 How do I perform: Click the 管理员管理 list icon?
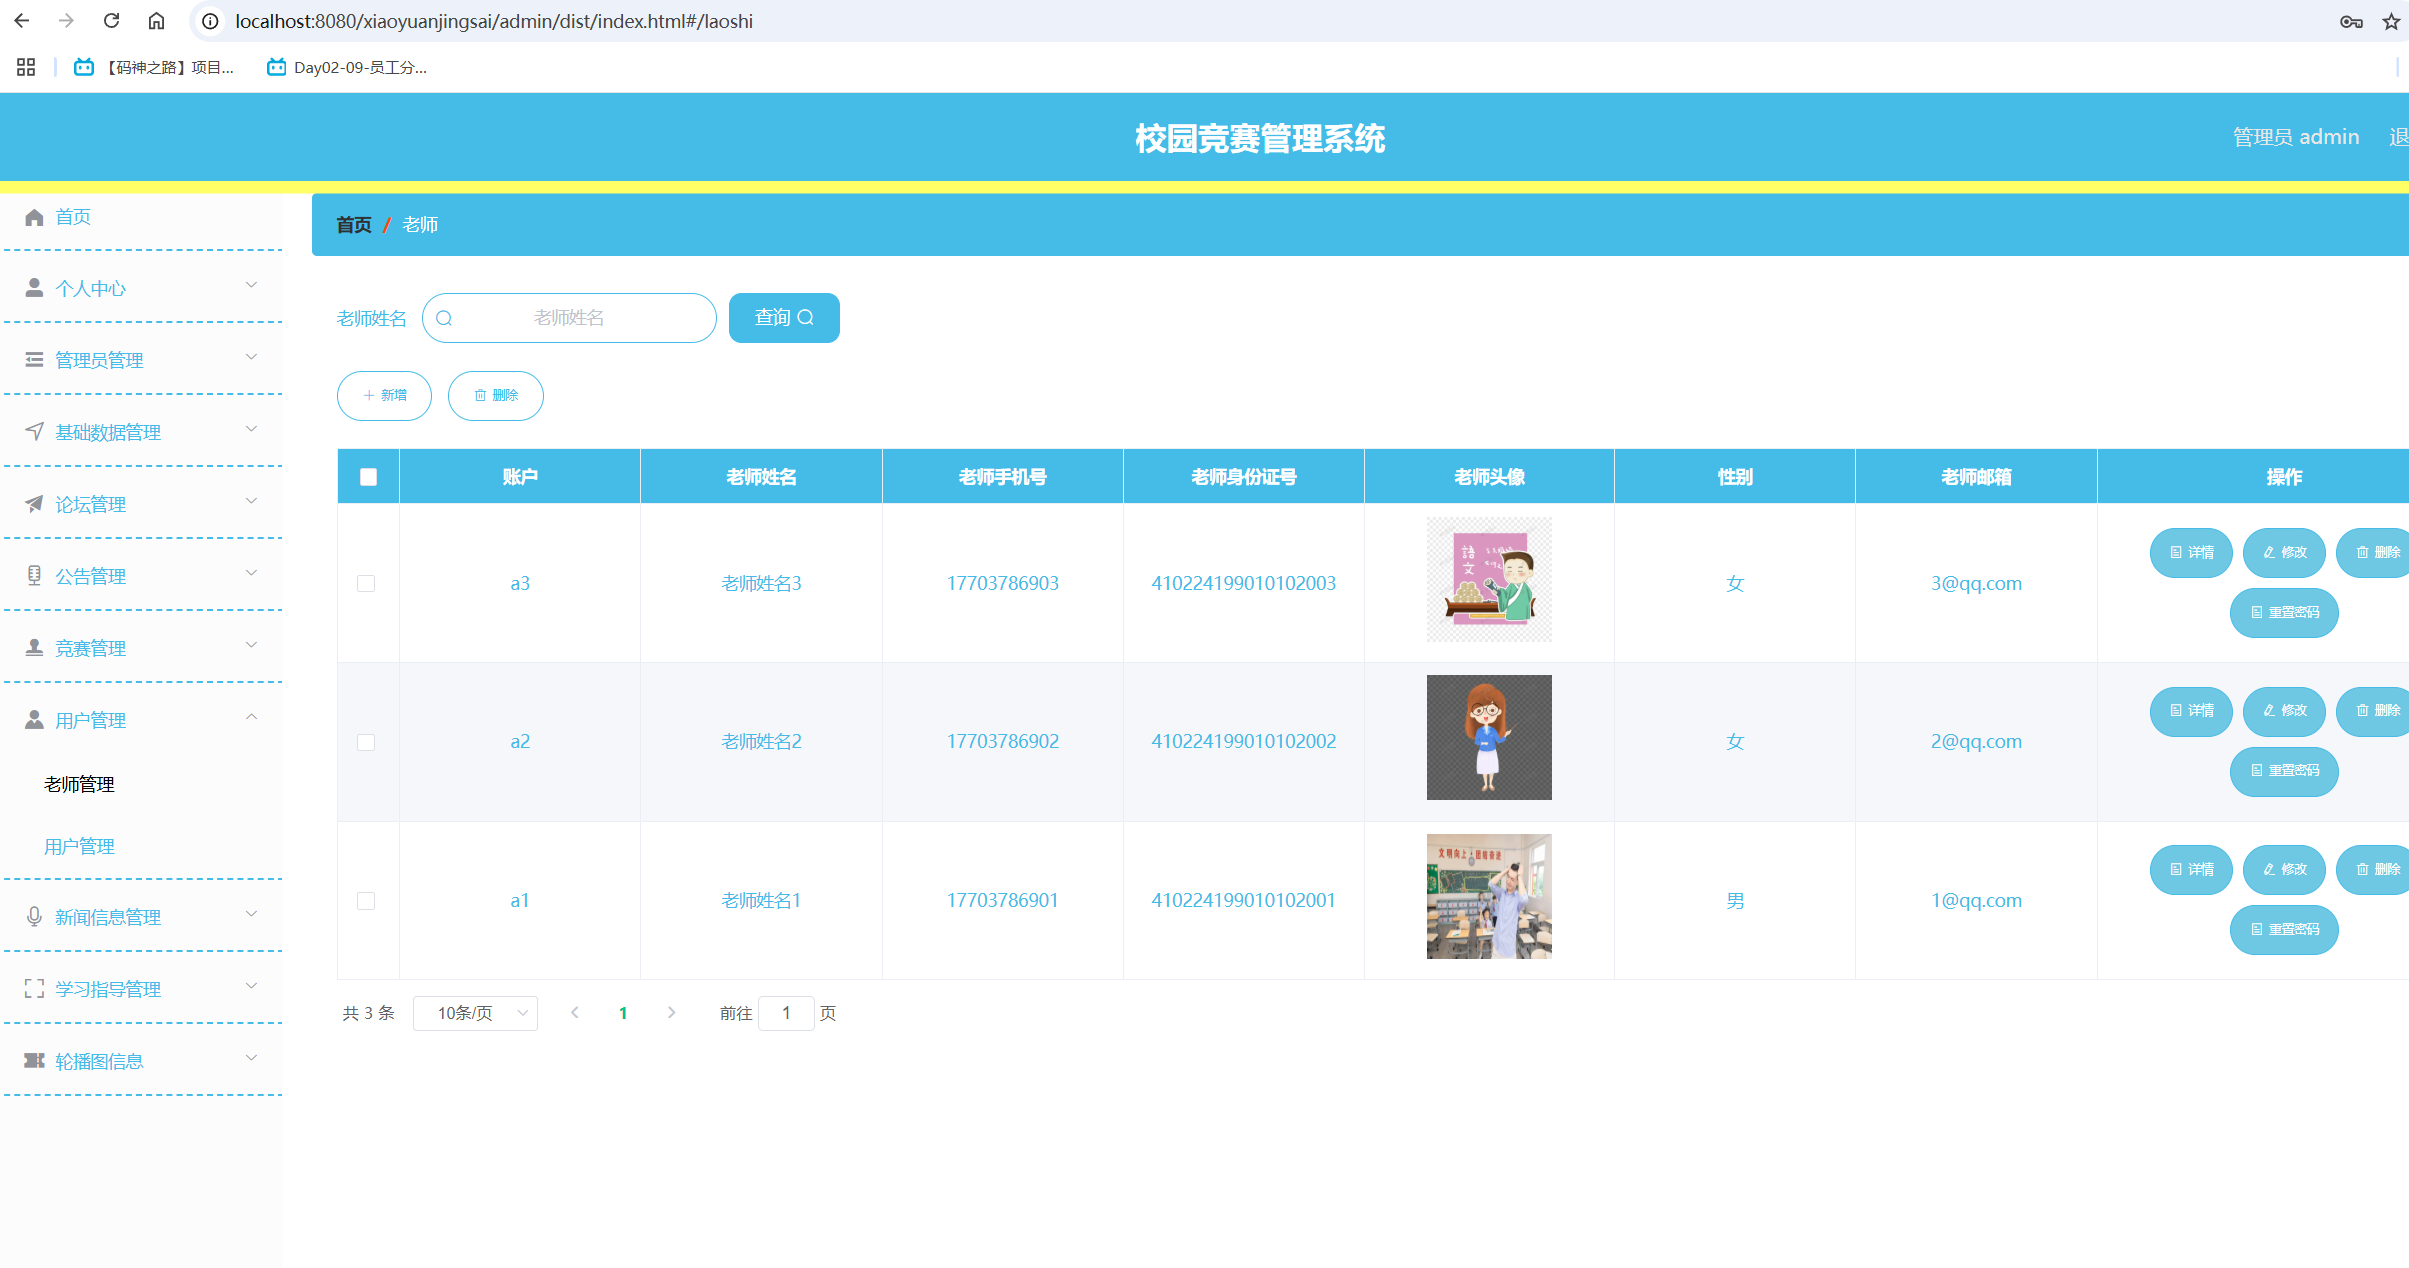pyautogui.click(x=34, y=360)
